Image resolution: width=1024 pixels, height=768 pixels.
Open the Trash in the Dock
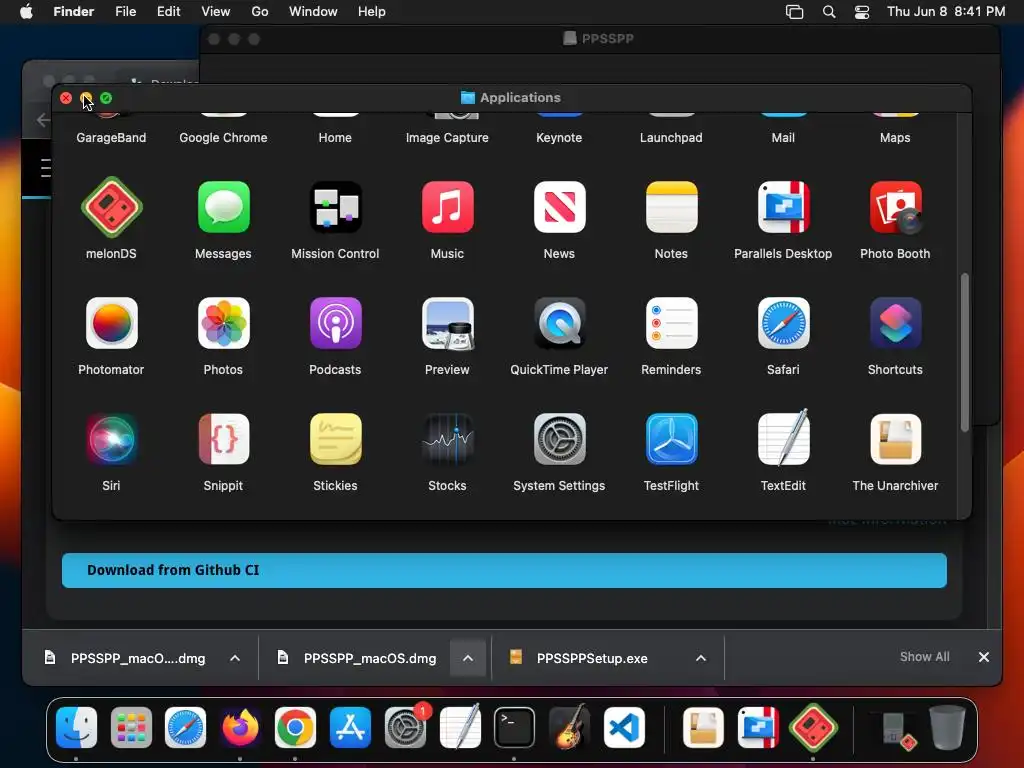947,727
